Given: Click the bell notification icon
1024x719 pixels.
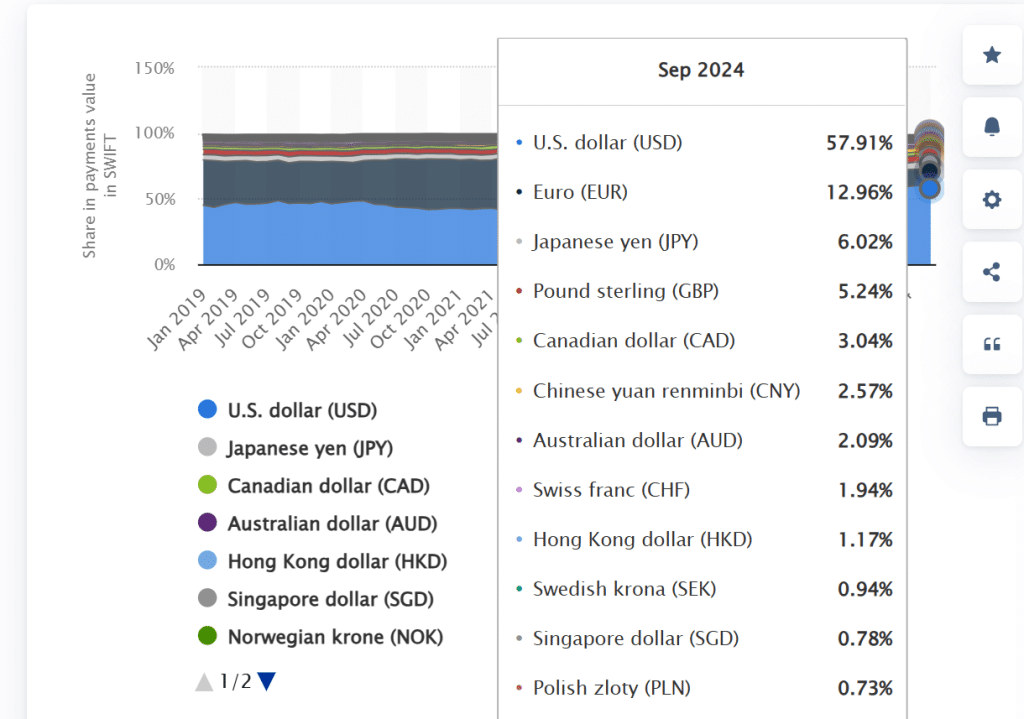Looking at the screenshot, I should tap(991, 127).
